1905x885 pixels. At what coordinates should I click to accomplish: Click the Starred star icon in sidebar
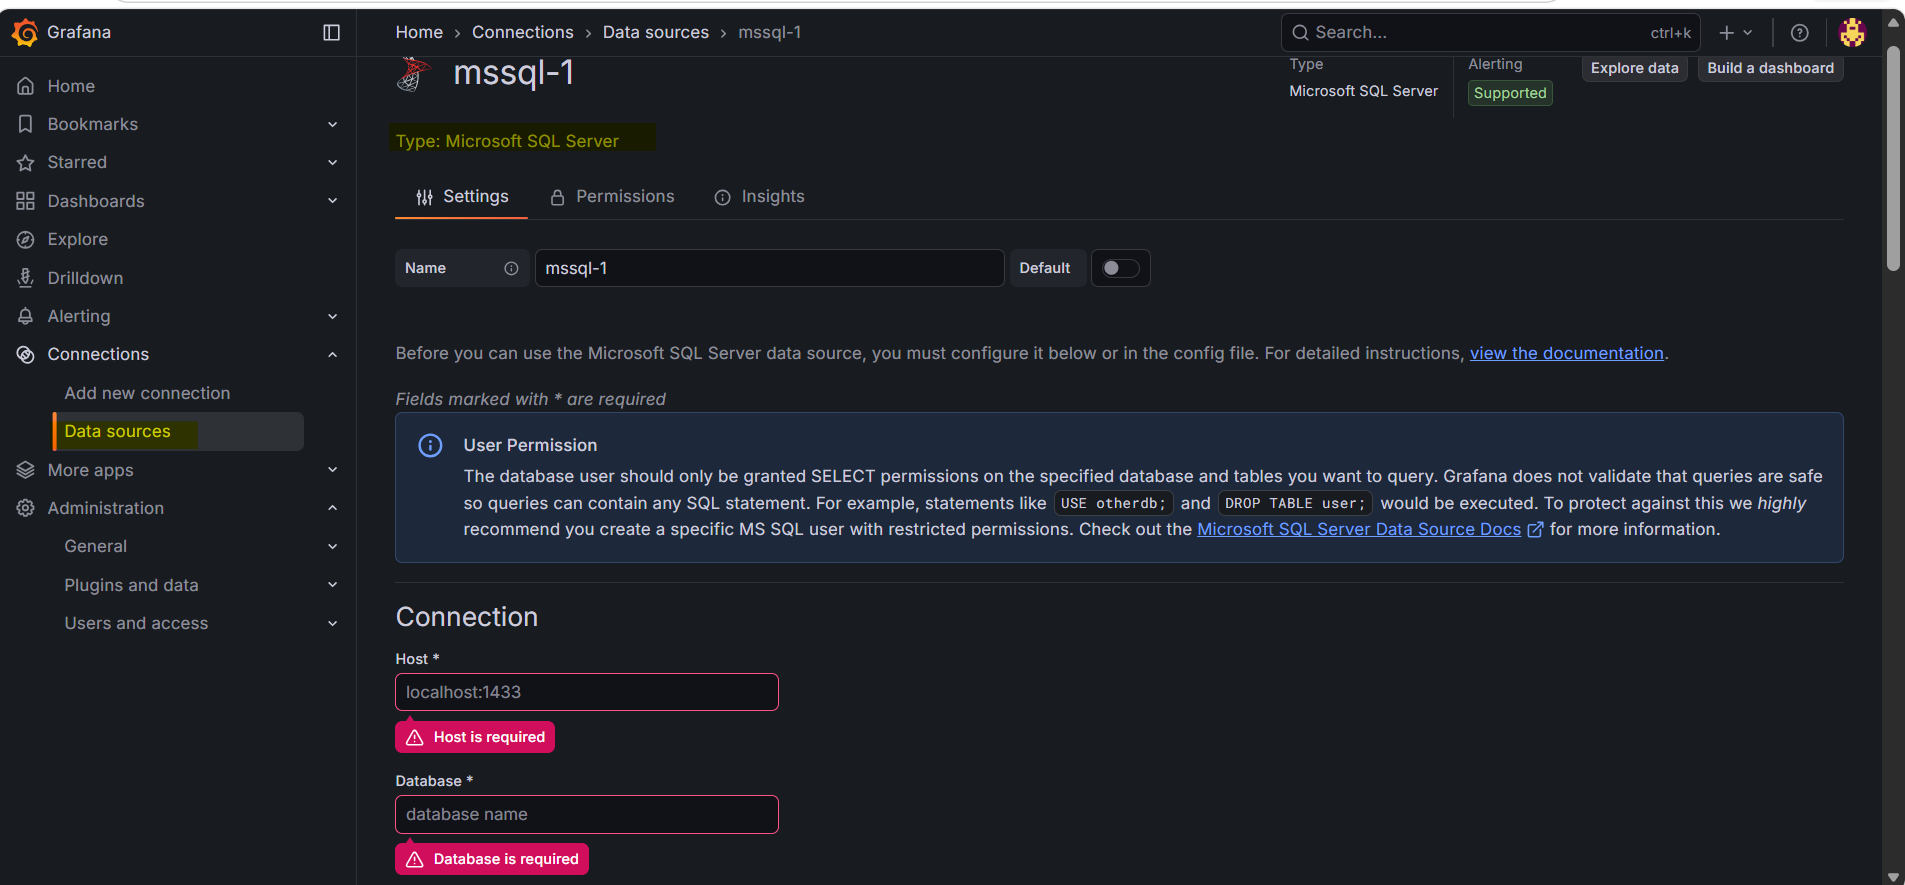[26, 162]
